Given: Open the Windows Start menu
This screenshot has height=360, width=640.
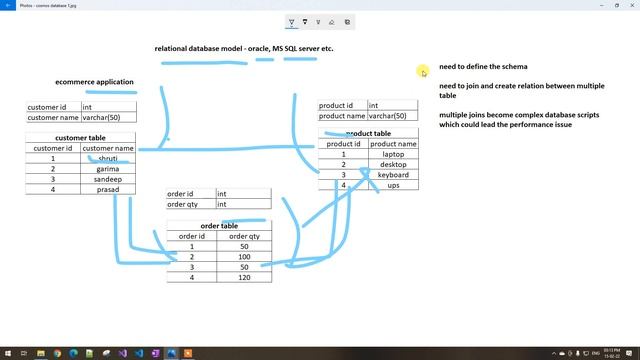Looking at the screenshot, I should (x=8, y=353).
